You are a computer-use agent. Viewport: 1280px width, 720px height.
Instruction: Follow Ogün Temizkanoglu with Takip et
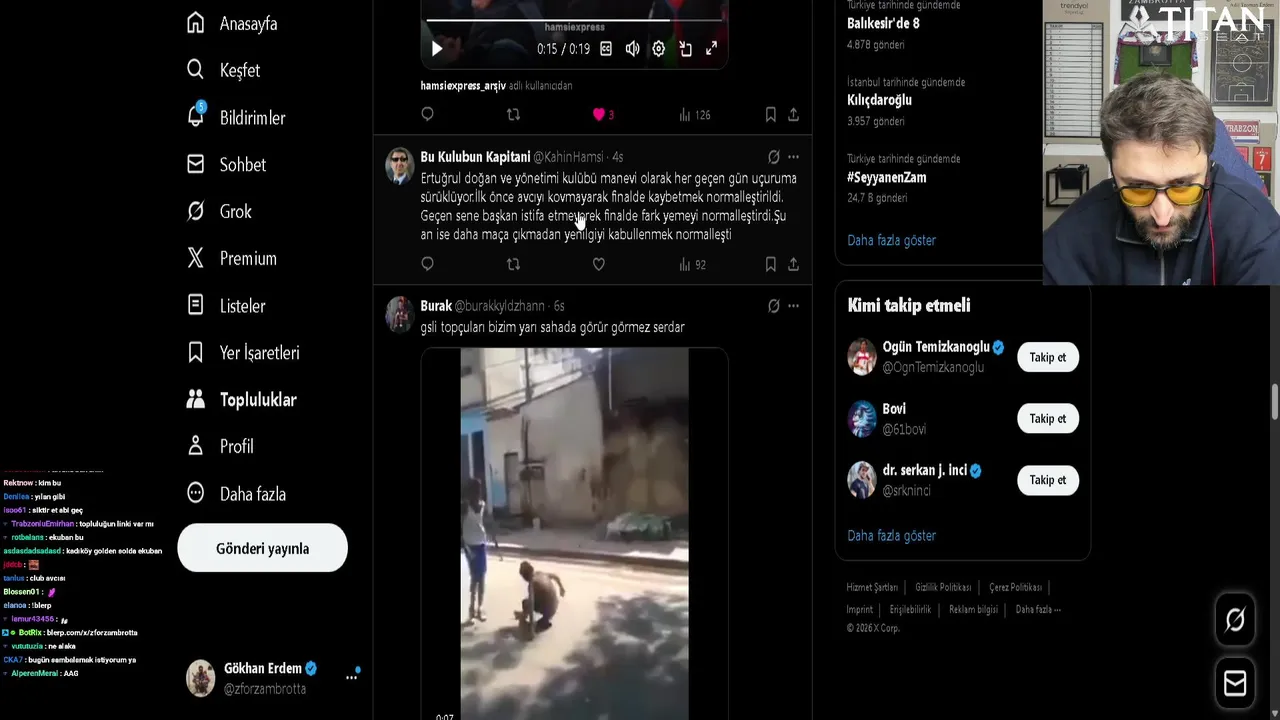[1048, 357]
